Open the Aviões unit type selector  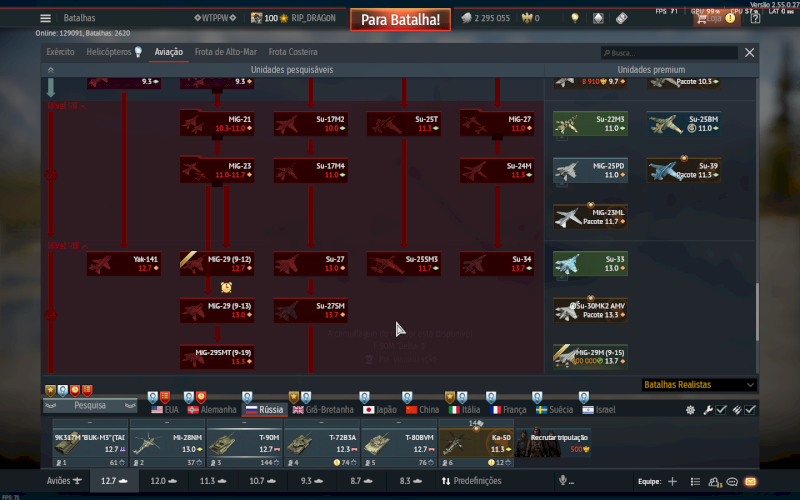64,481
